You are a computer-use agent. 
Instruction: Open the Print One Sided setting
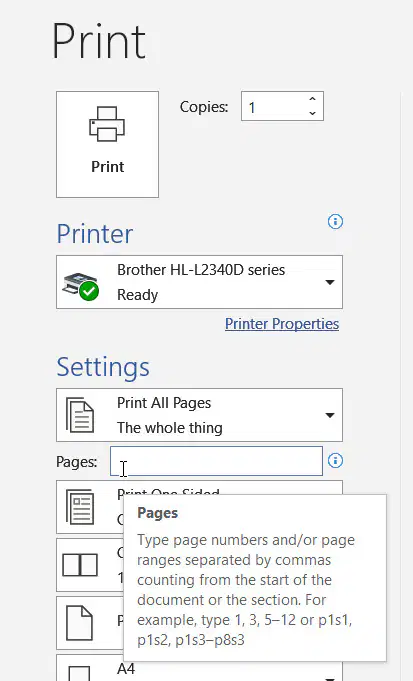pyautogui.click(x=199, y=507)
